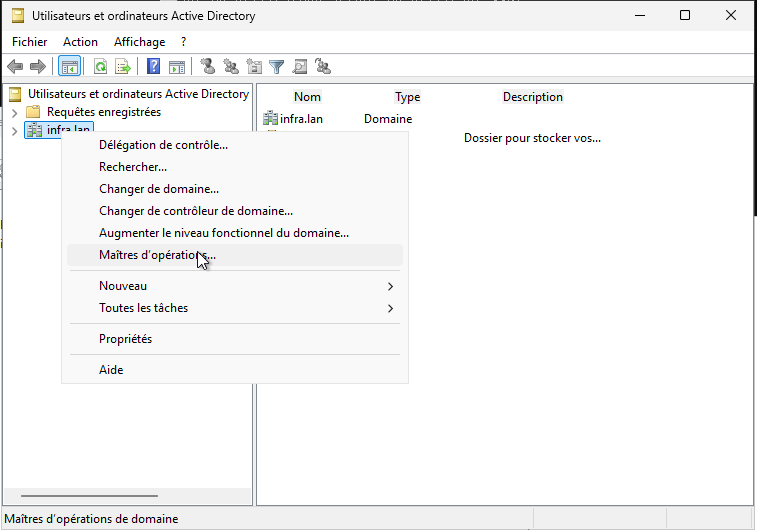Click the Export list toolbar icon
Image resolution: width=757 pixels, height=530 pixels.
(x=123, y=67)
